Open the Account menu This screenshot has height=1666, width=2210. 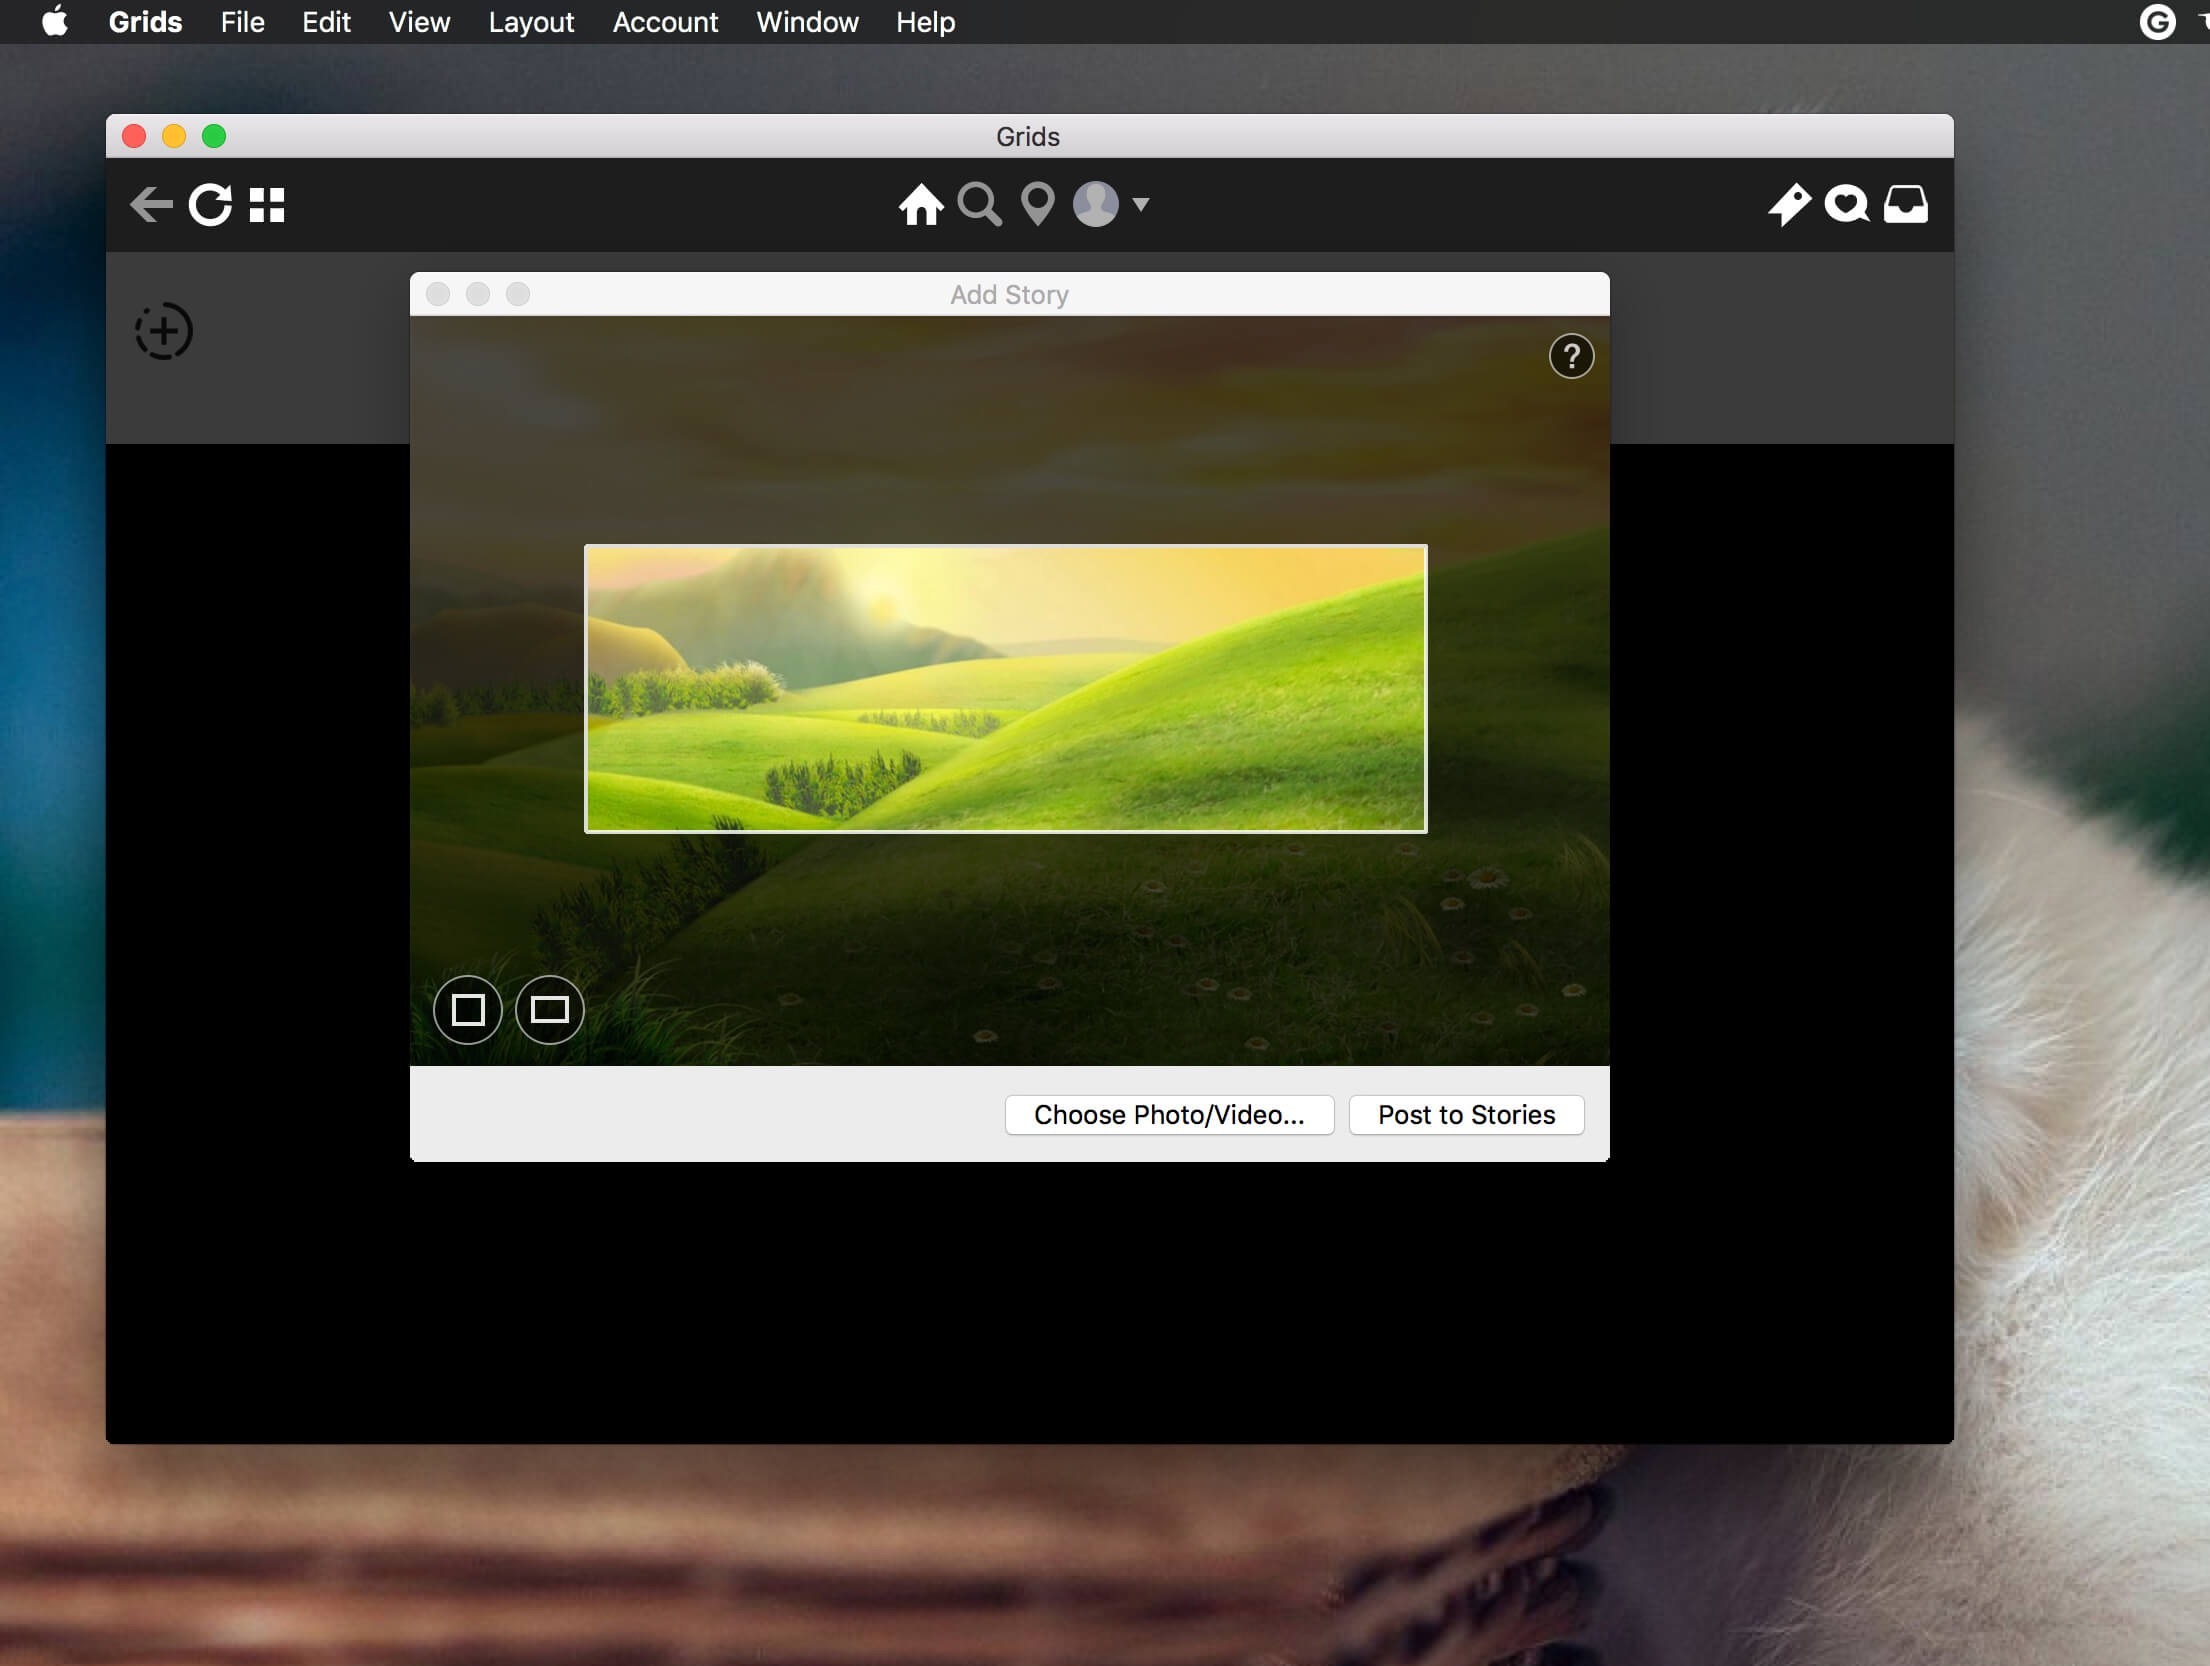(665, 22)
